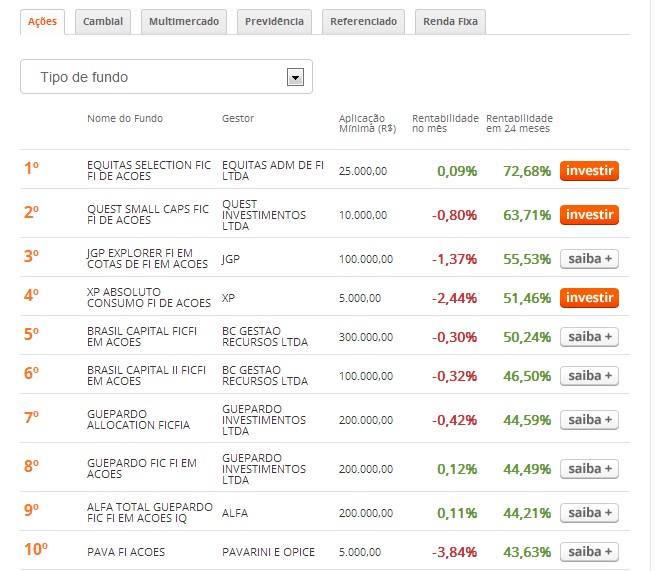Screen dimensions: 656x571
Task: Open the Referenciado tab
Action: pyautogui.click(x=364, y=22)
